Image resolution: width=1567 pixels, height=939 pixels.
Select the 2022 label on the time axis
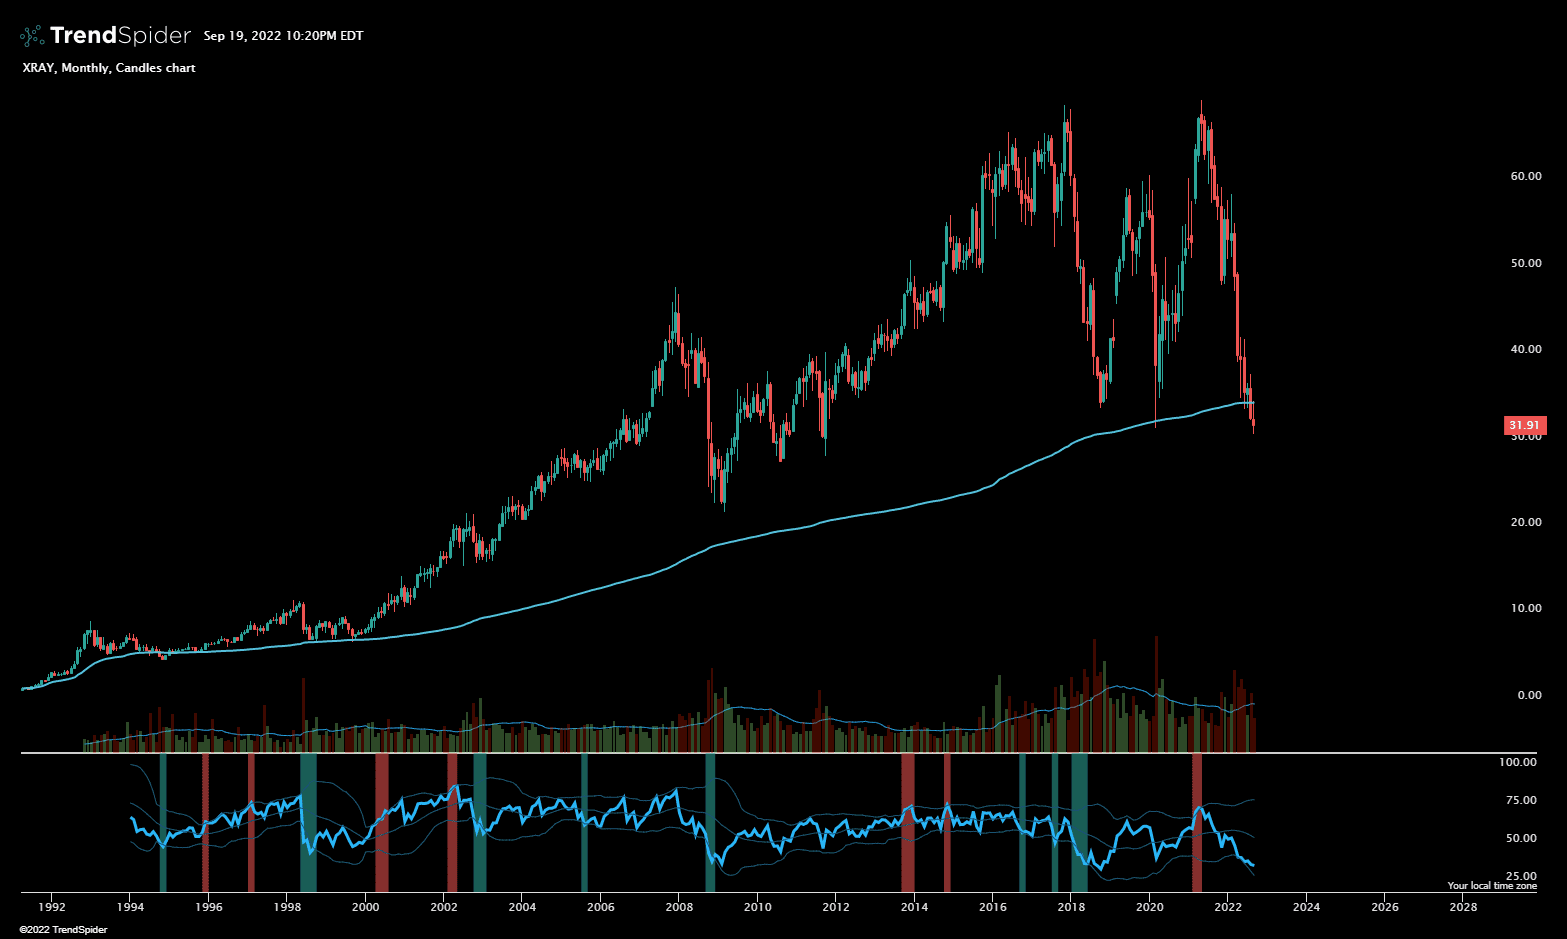coord(1228,907)
